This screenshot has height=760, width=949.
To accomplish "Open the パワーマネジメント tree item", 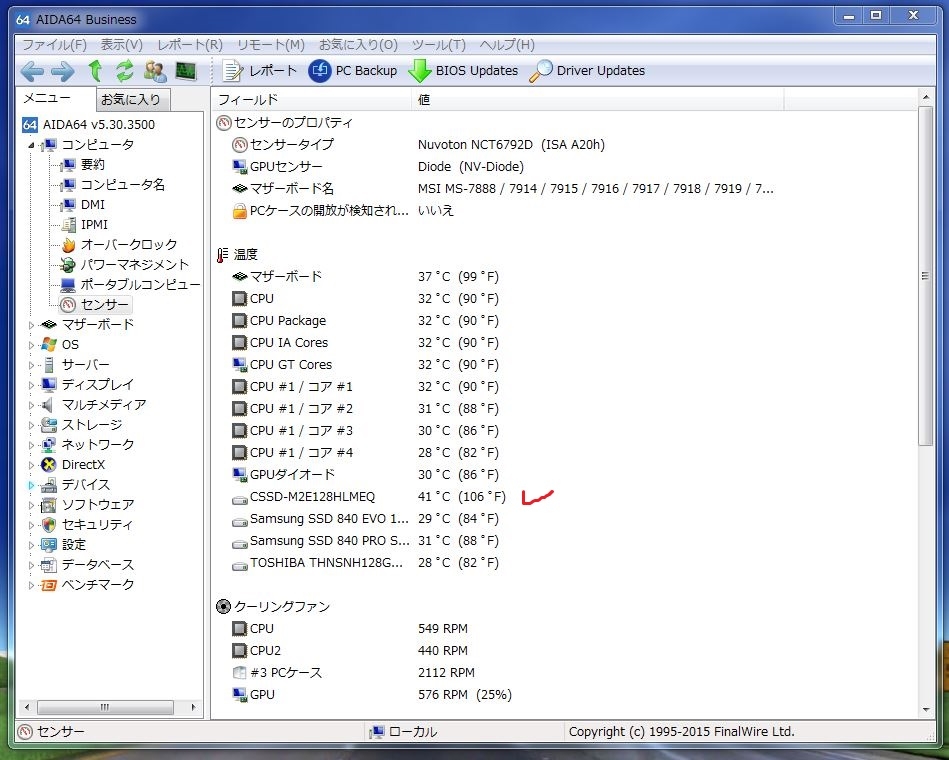I will (x=134, y=264).
